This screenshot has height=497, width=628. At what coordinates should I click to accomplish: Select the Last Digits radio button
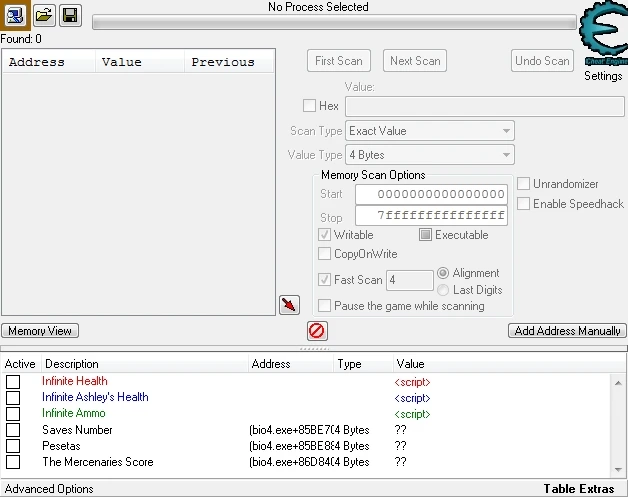443,290
